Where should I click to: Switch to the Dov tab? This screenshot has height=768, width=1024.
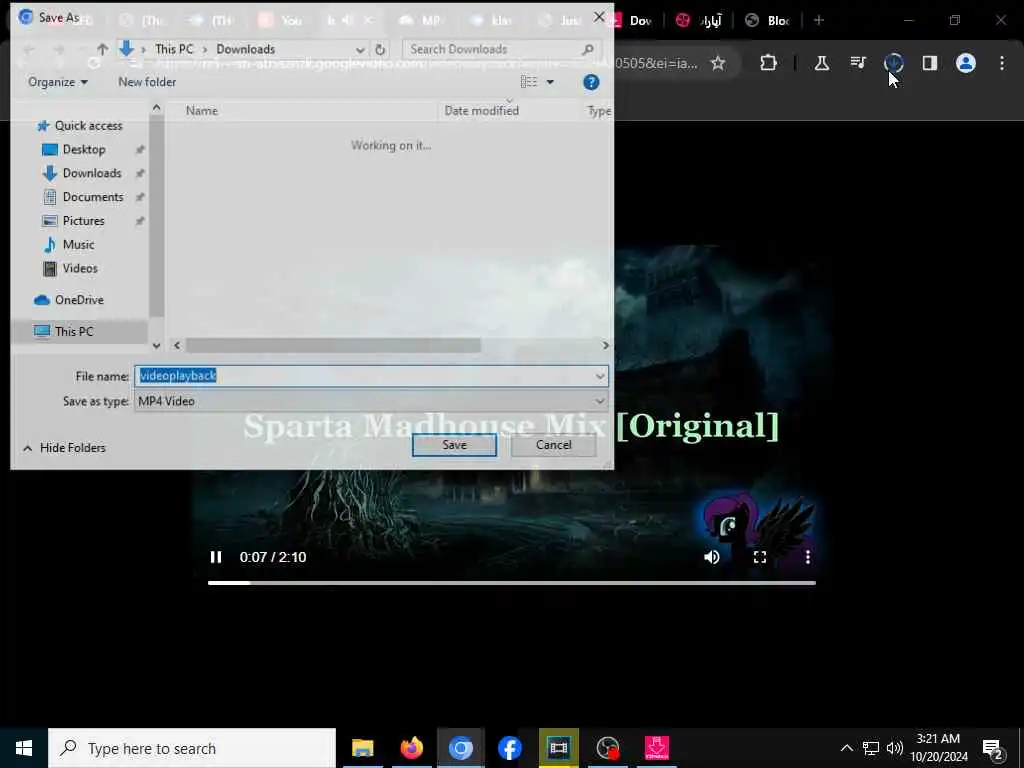point(632,20)
